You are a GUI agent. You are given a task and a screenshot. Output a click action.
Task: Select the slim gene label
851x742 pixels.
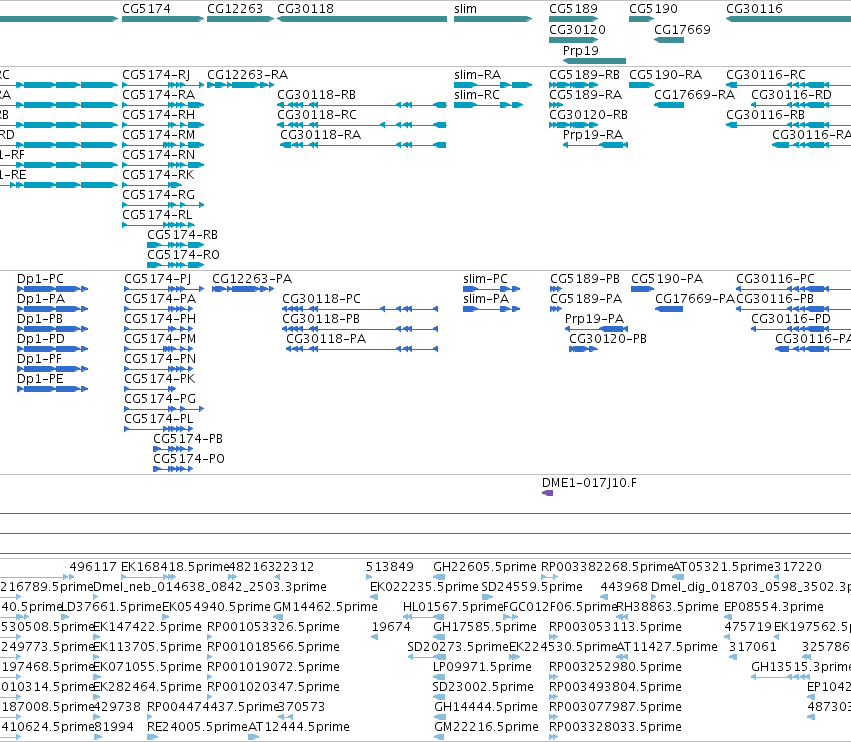(465, 9)
